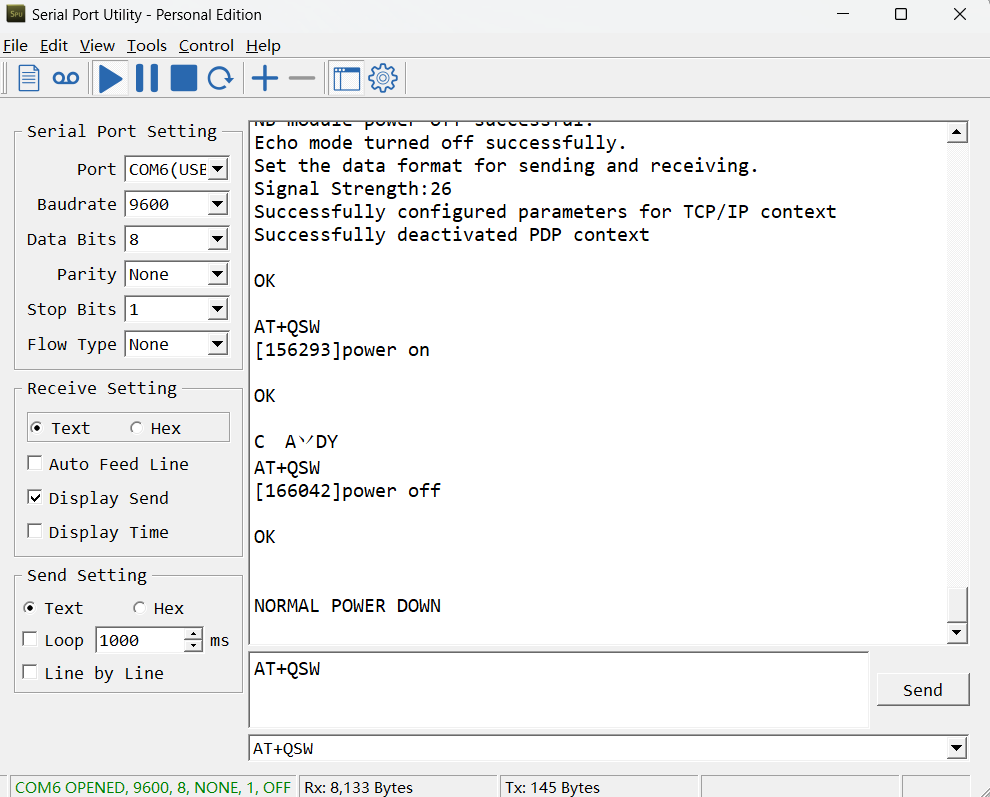Screen dimensions: 990x797
Task: Select Hex radio in Send Setting
Action: click(140, 608)
